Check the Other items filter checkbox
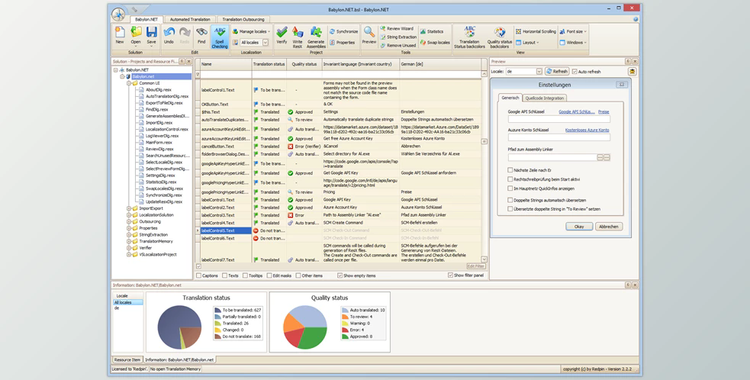The height and width of the screenshot is (380, 750). point(298,276)
